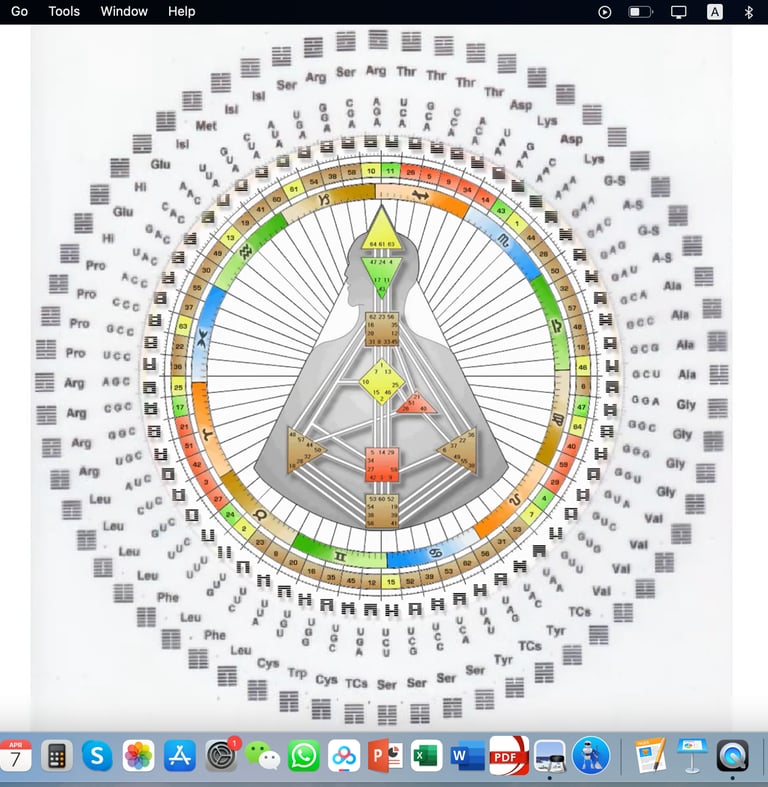Viewport: 768px width, 787px height.
Task: Switch to Preview in the Dock
Action: 550,755
